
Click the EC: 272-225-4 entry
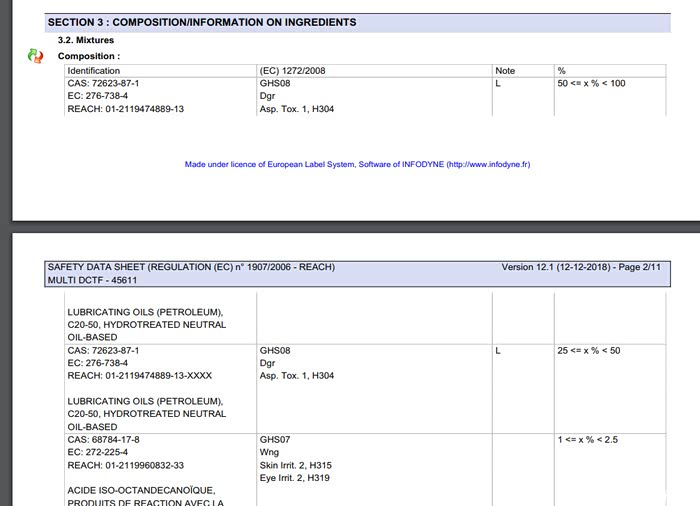[98, 452]
